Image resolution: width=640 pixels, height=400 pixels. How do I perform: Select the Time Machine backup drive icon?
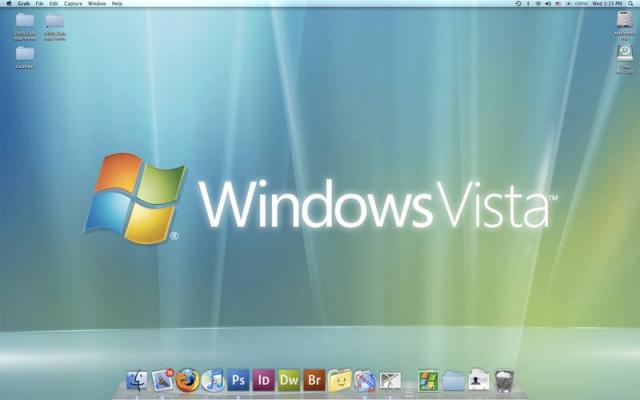coord(624,53)
